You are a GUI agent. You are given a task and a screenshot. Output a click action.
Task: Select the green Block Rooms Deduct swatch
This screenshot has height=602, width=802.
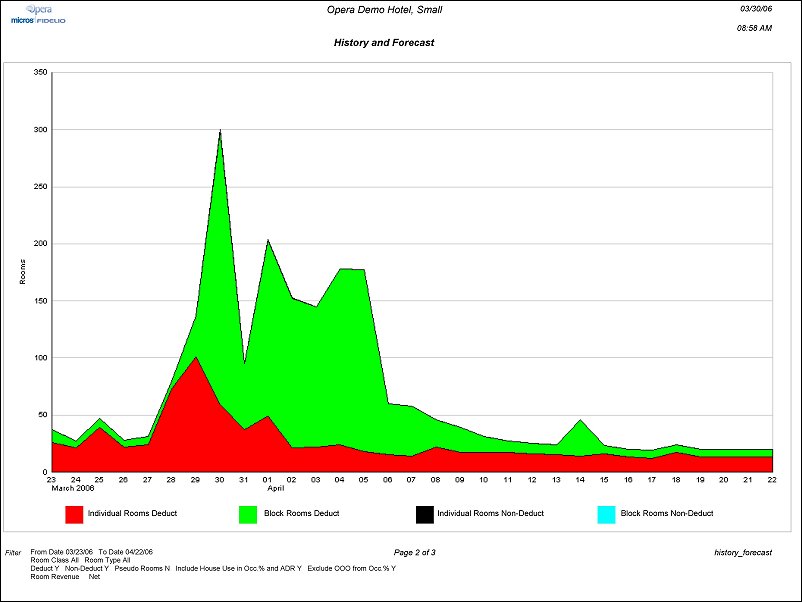click(249, 514)
